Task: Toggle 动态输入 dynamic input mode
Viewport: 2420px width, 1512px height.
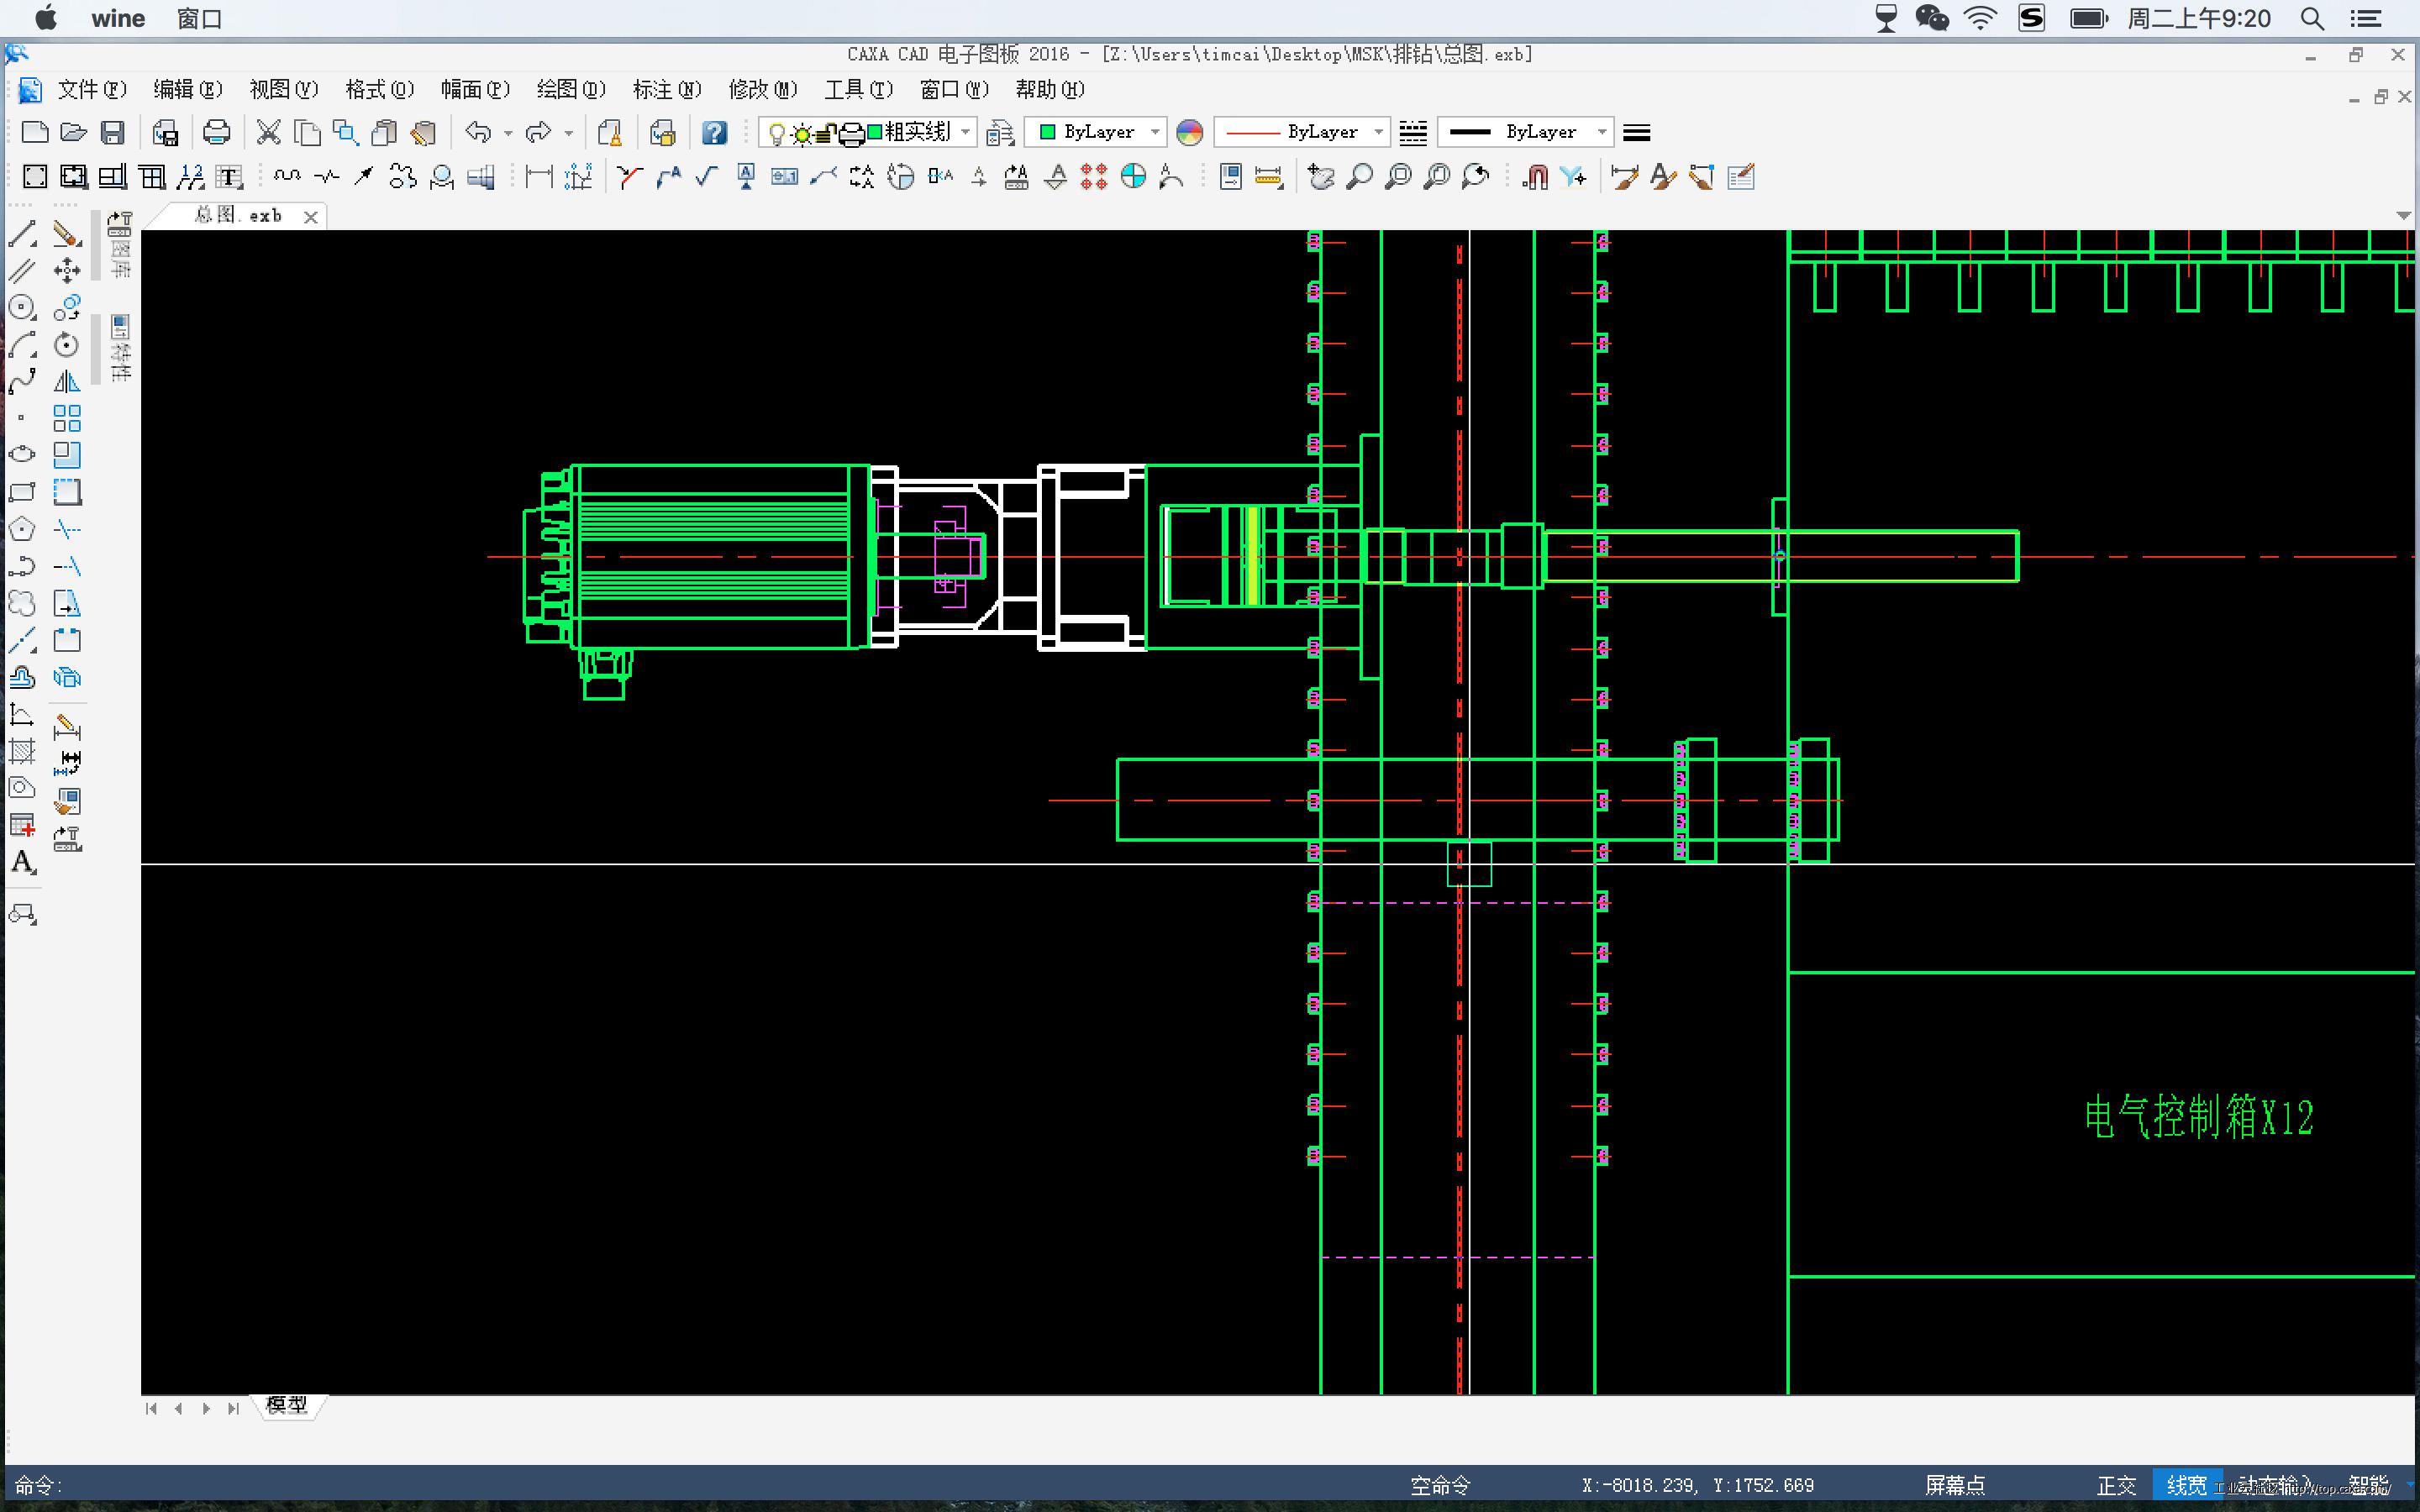Action: 2275,1485
